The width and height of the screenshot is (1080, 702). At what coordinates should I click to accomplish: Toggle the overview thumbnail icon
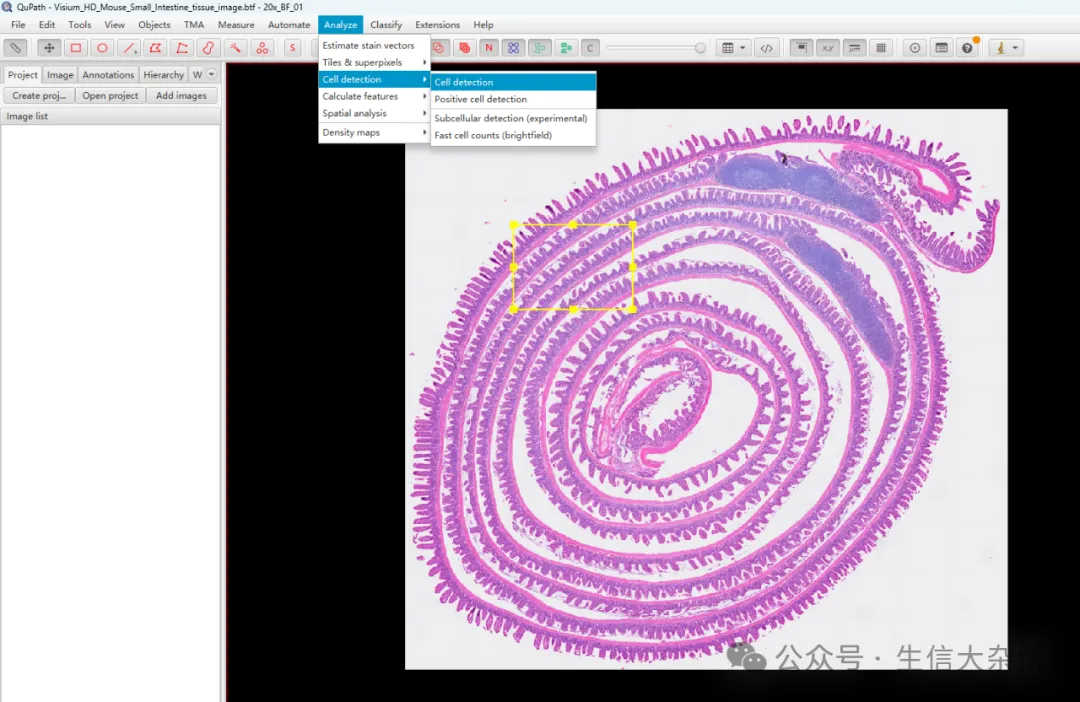click(800, 48)
